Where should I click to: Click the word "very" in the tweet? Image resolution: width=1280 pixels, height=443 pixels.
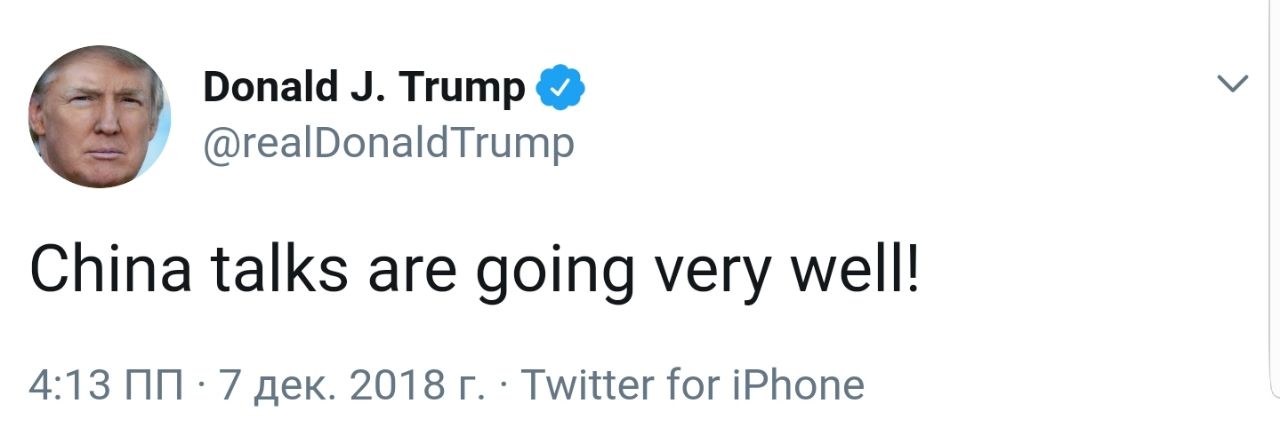(x=714, y=270)
